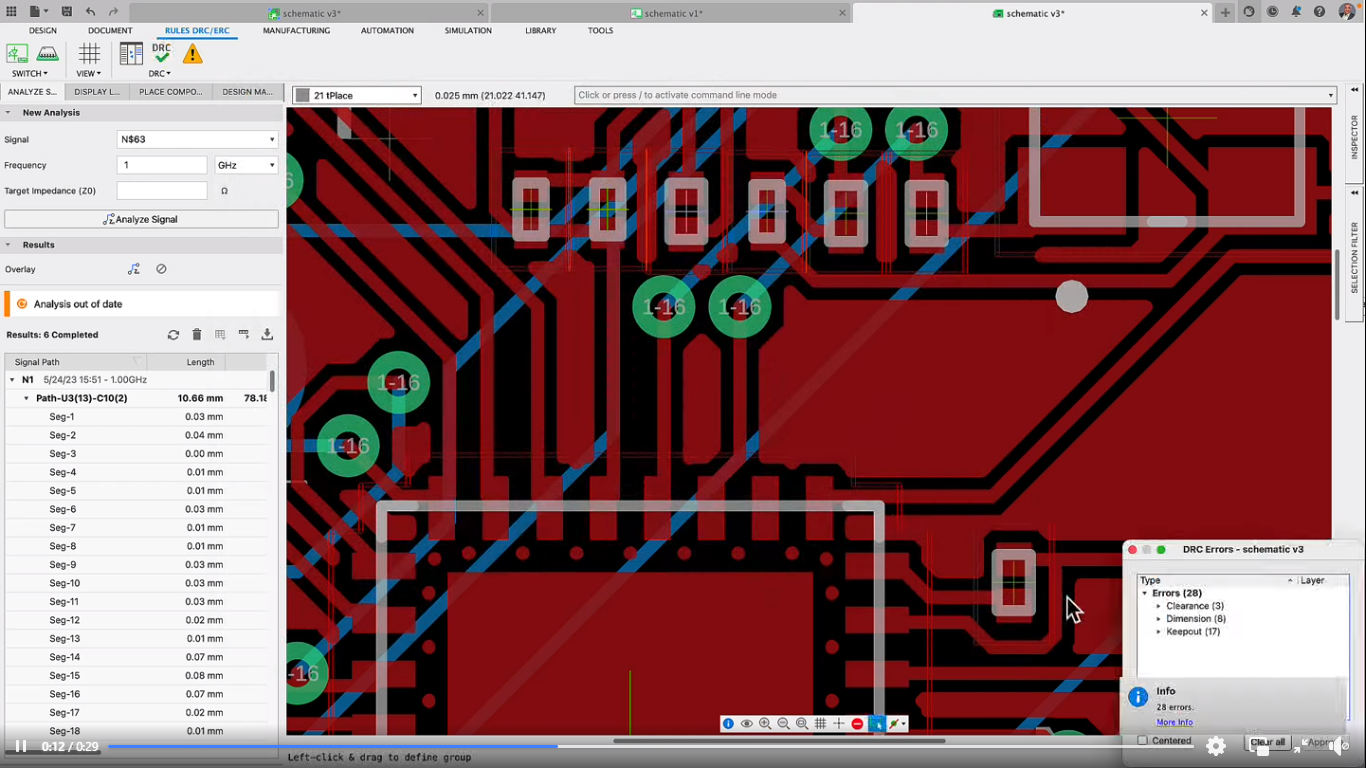Viewport: 1366px width, 768px height.
Task: Pause the video playback
Action: 20,746
